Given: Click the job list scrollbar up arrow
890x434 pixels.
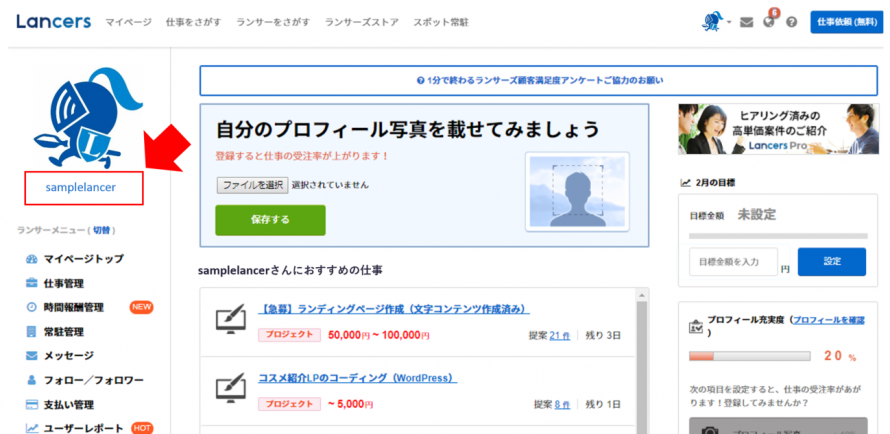Looking at the screenshot, I should pos(642,295).
